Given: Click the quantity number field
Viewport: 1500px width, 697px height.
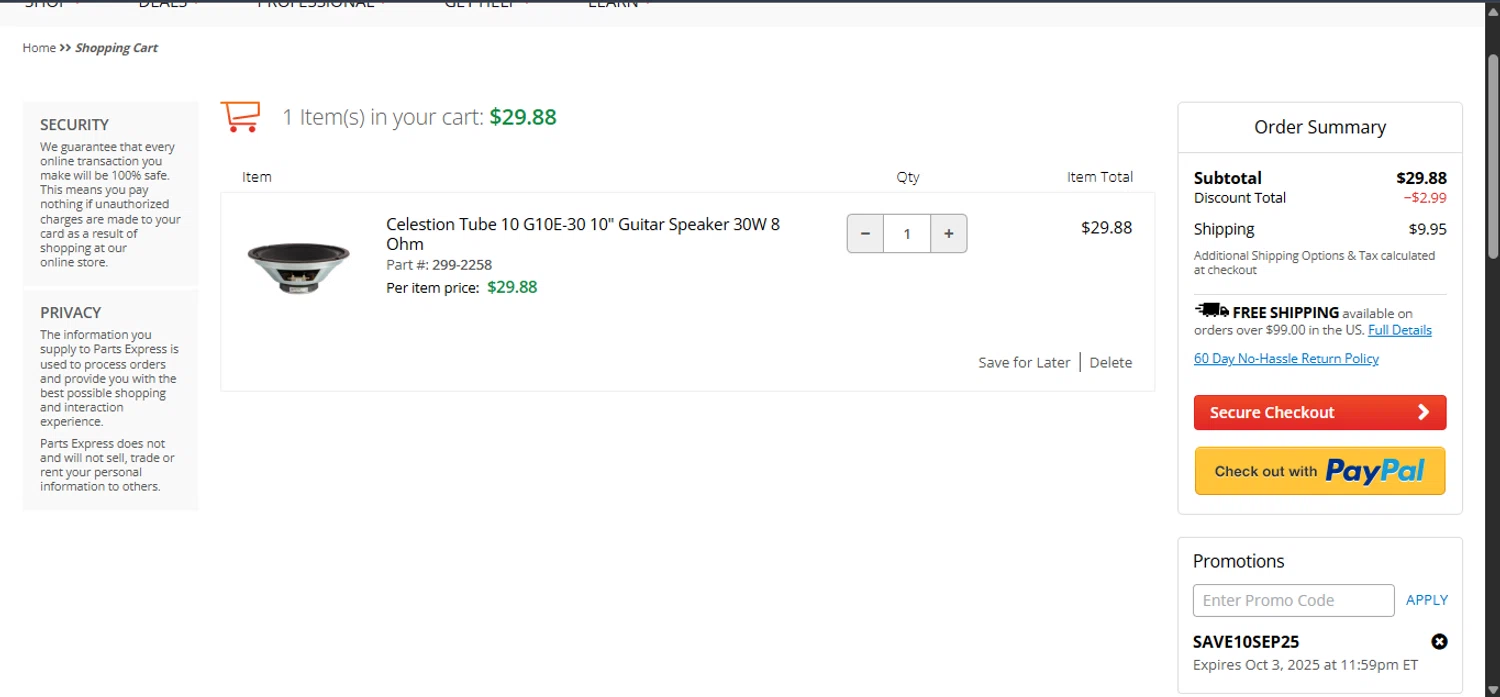Looking at the screenshot, I should [907, 234].
